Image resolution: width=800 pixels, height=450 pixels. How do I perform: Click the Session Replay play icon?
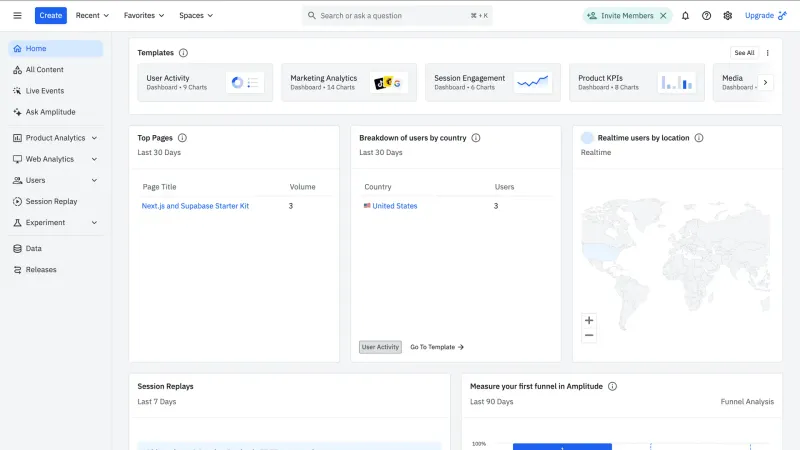[17, 202]
